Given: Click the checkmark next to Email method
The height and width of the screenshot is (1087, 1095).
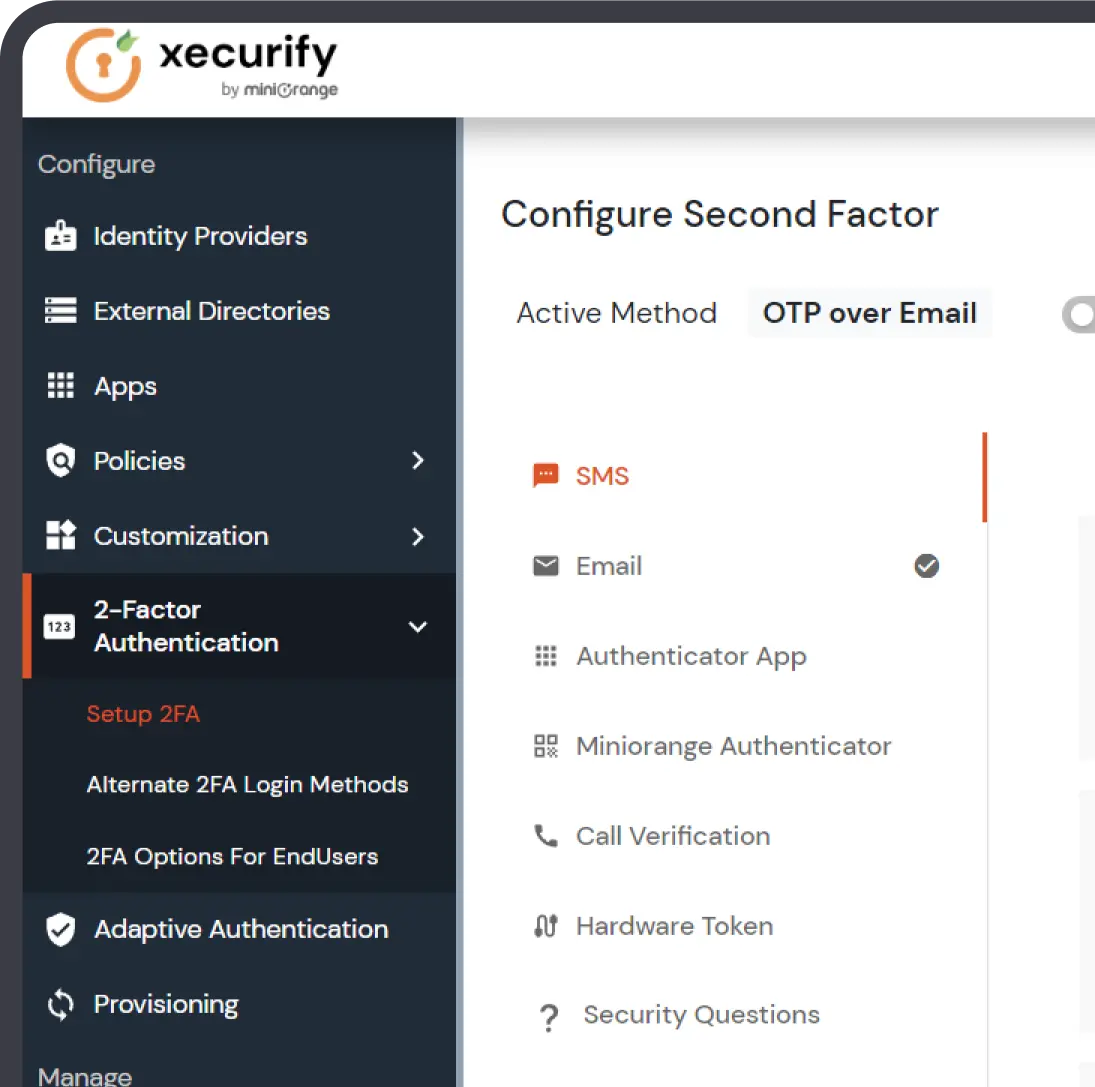Looking at the screenshot, I should coord(926,566).
